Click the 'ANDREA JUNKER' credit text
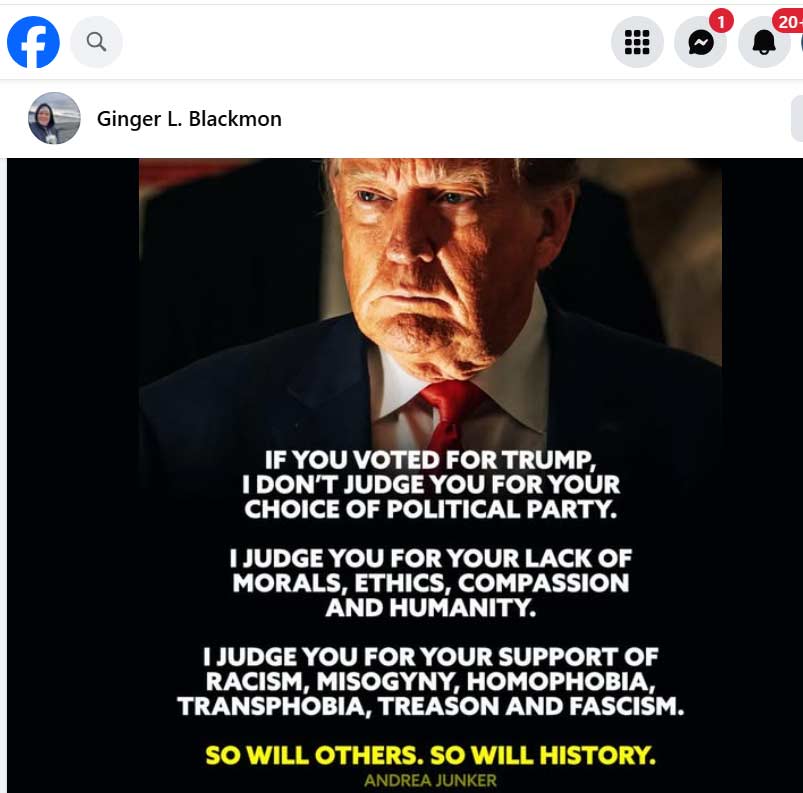This screenshot has height=793, width=803. click(431, 781)
